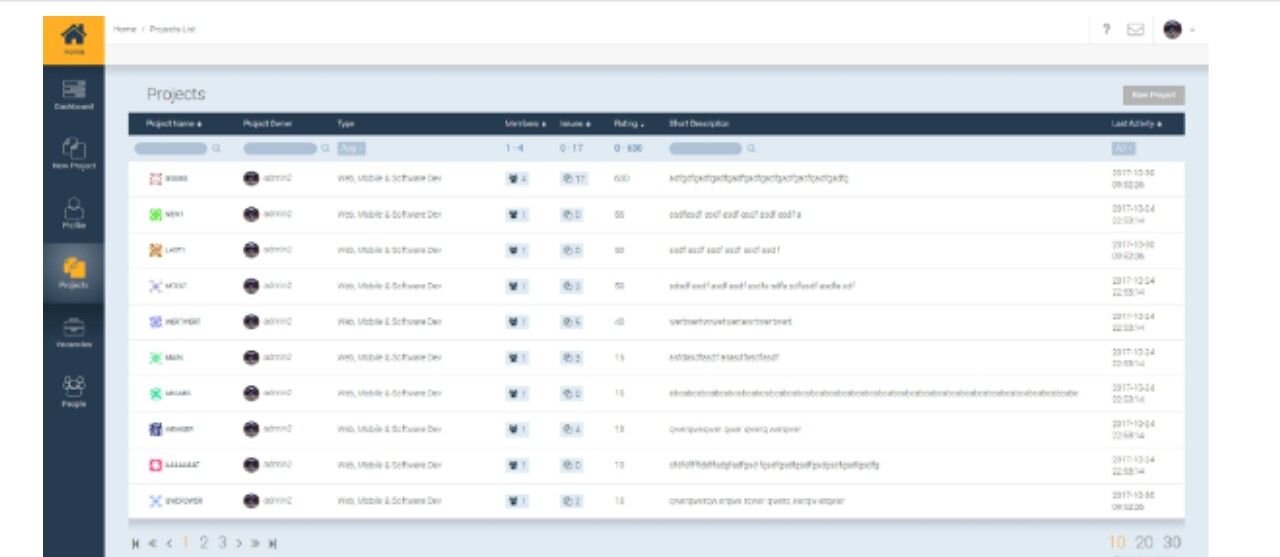The width and height of the screenshot is (1280, 557).
Task: Open the last row project with blue X icon
Action: [154, 501]
